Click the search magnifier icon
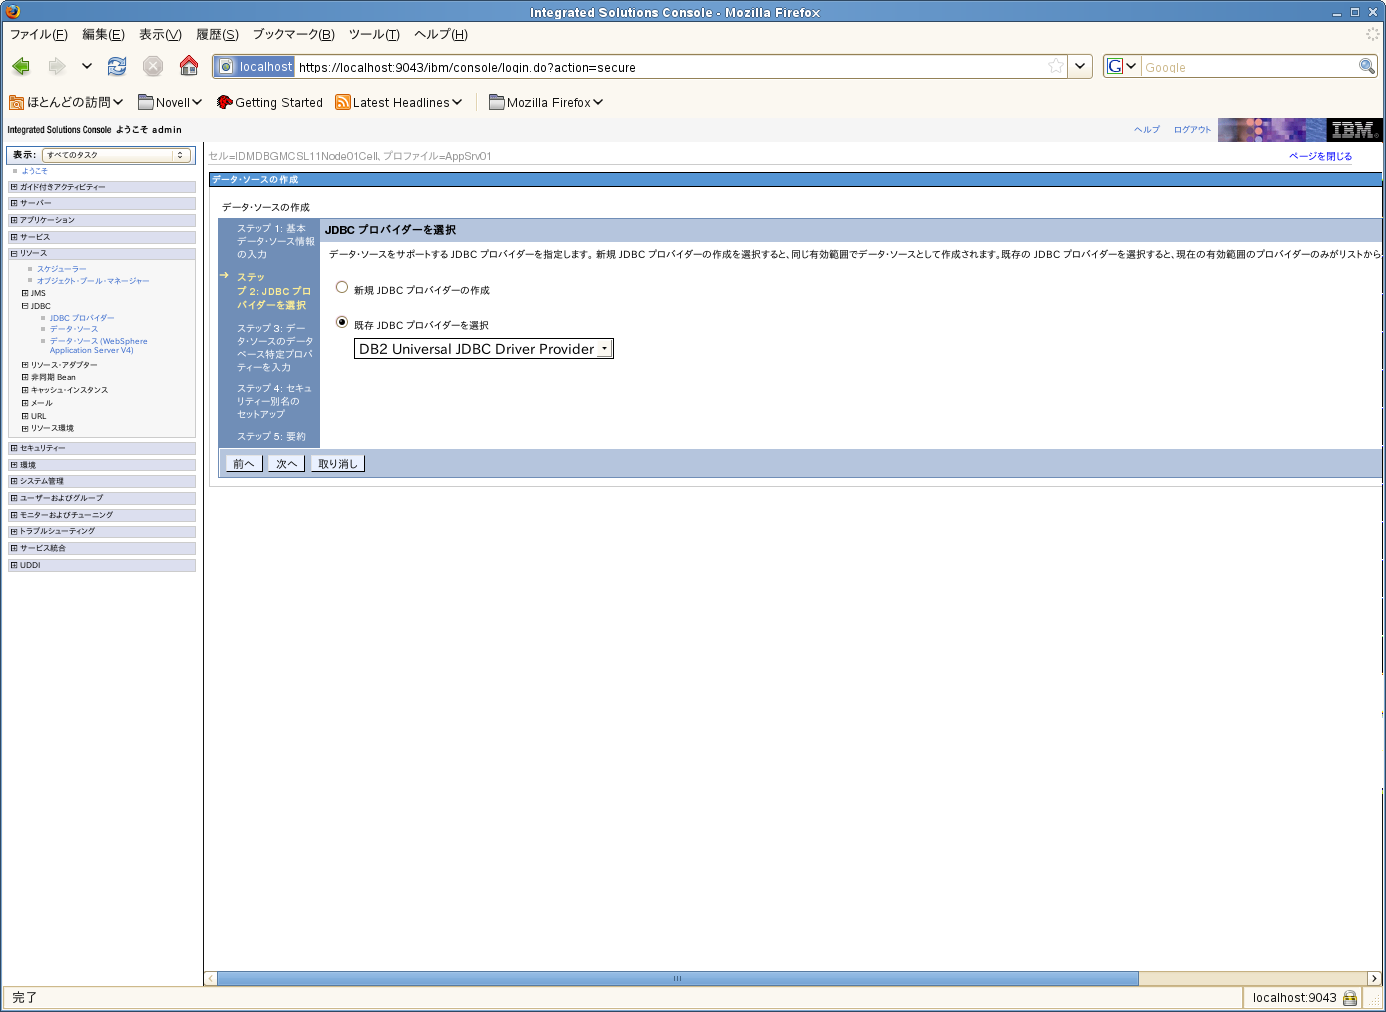The height and width of the screenshot is (1012, 1386). [1367, 66]
